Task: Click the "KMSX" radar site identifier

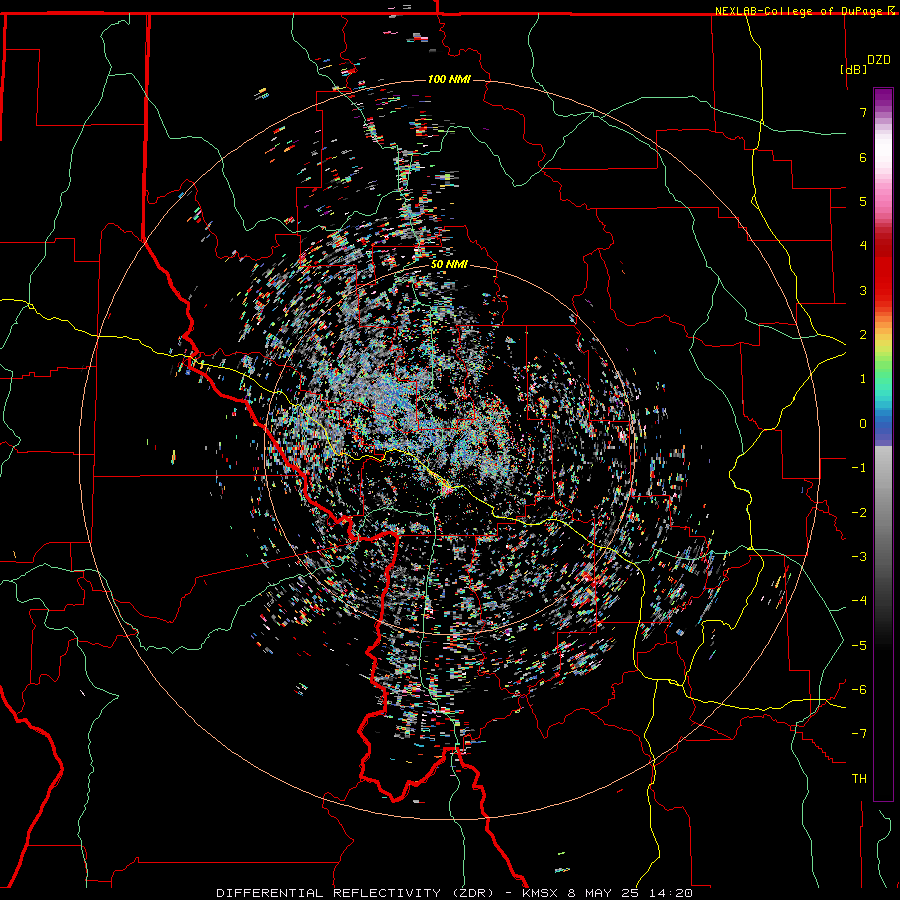Action: (x=540, y=893)
